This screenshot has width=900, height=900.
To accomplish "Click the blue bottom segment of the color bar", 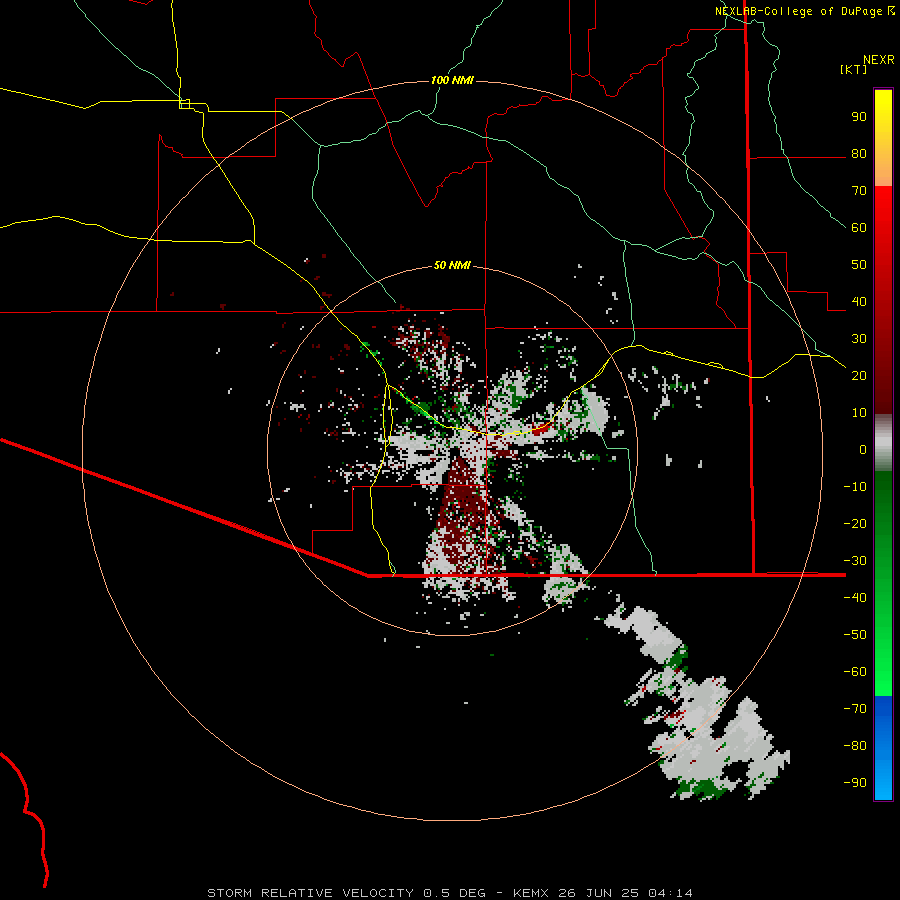I will click(883, 748).
